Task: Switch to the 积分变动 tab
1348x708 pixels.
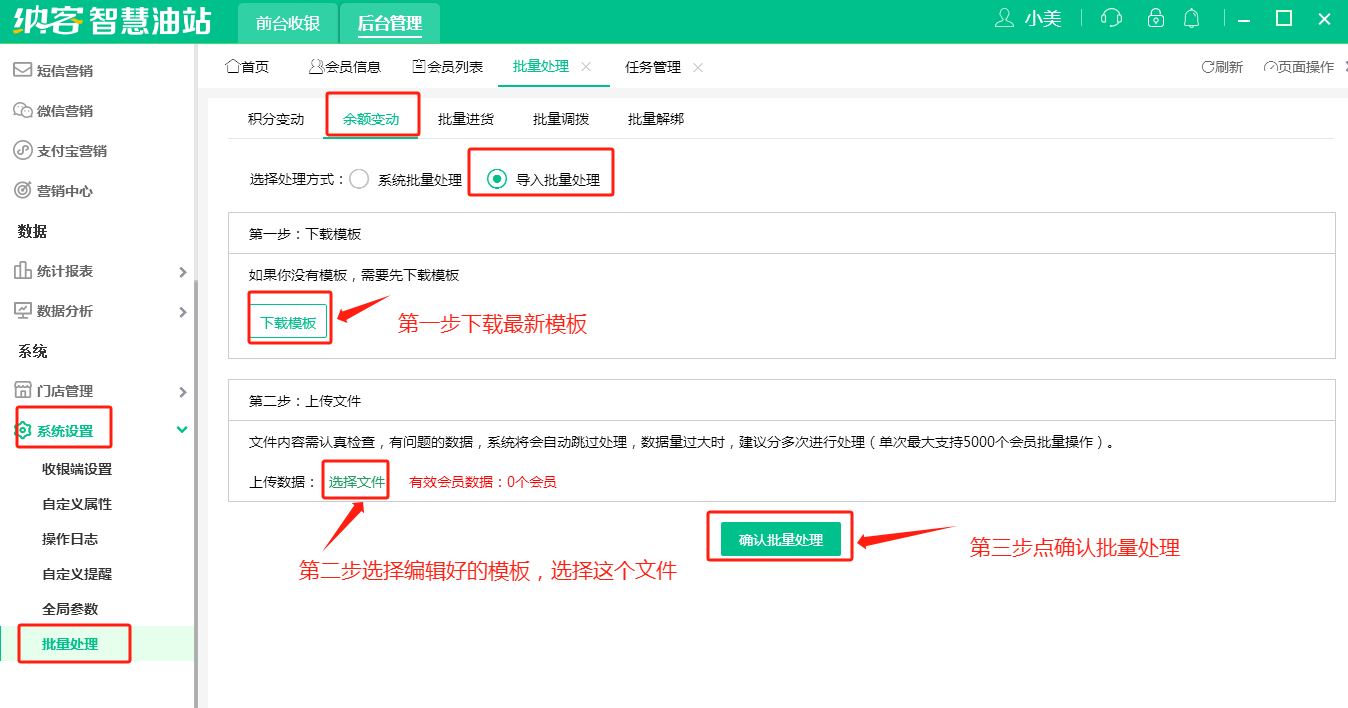Action: tap(276, 119)
